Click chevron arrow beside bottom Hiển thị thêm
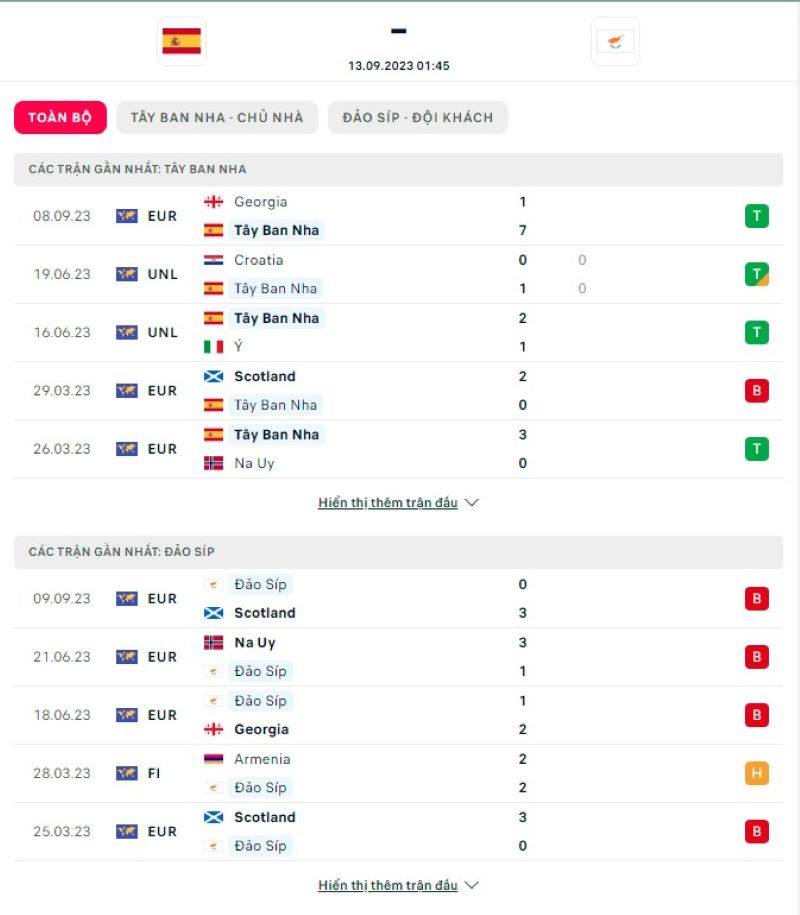800x915 pixels. click(472, 885)
